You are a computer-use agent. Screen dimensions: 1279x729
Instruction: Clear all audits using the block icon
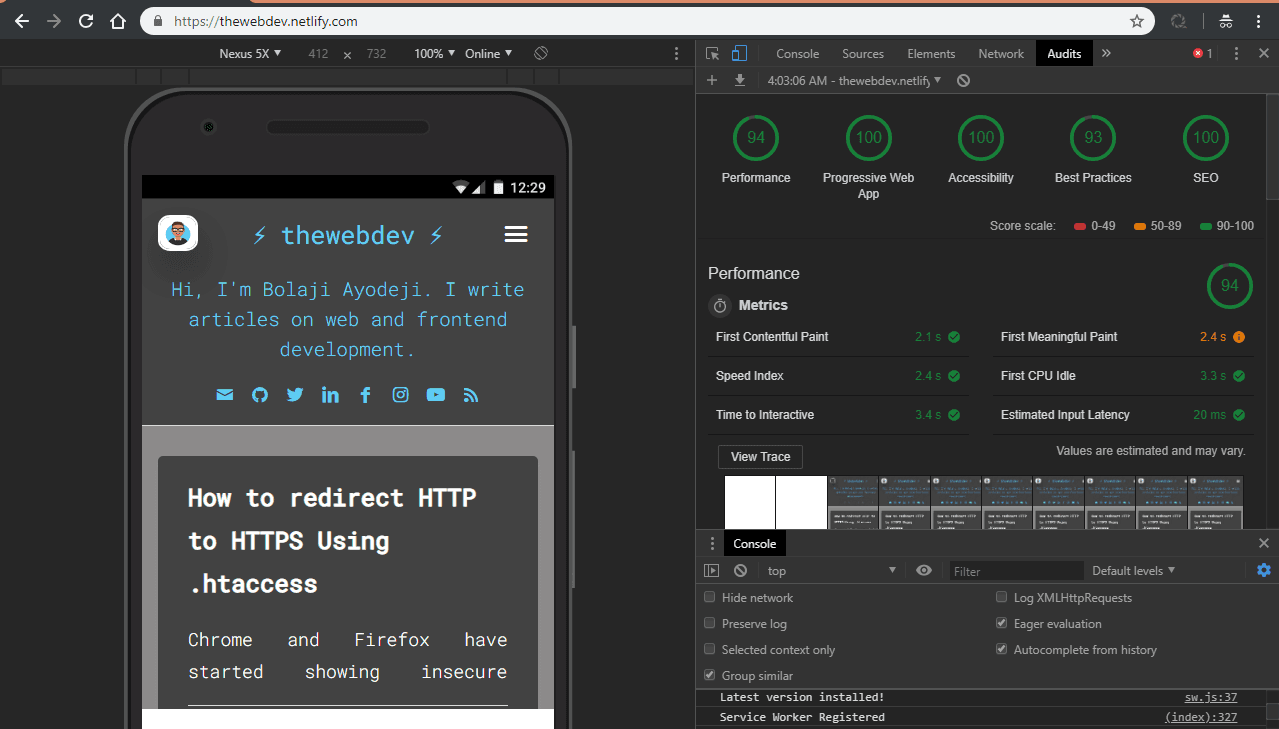[963, 80]
